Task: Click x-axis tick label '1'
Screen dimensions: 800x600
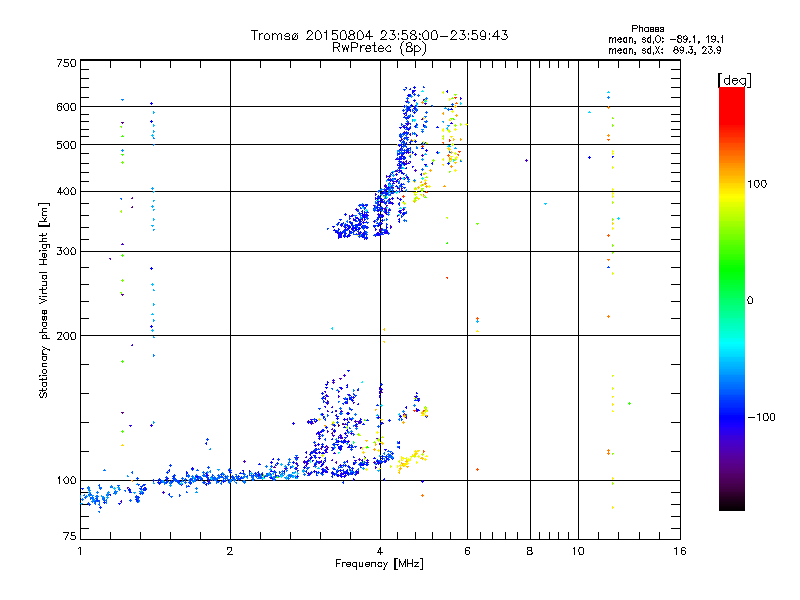Action: point(80,551)
